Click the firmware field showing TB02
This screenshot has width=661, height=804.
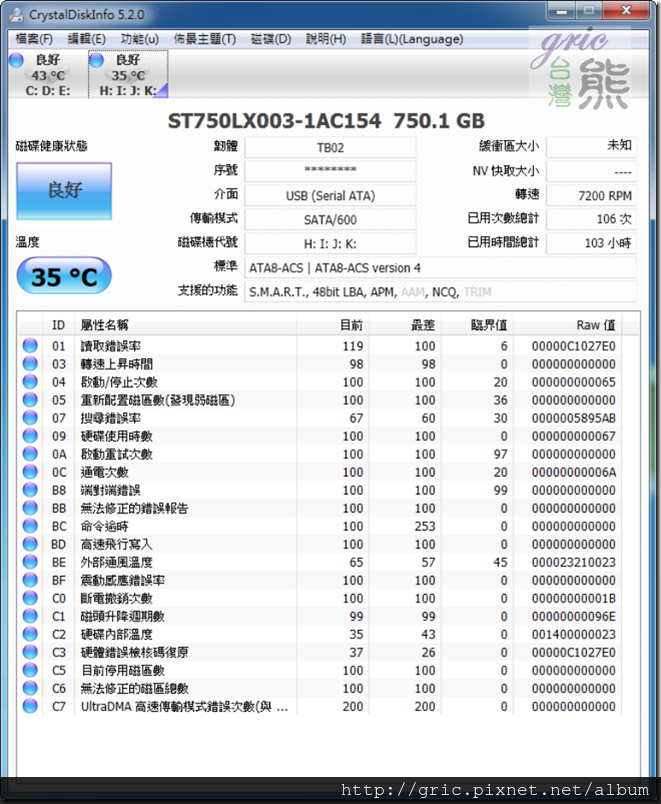pos(330,148)
